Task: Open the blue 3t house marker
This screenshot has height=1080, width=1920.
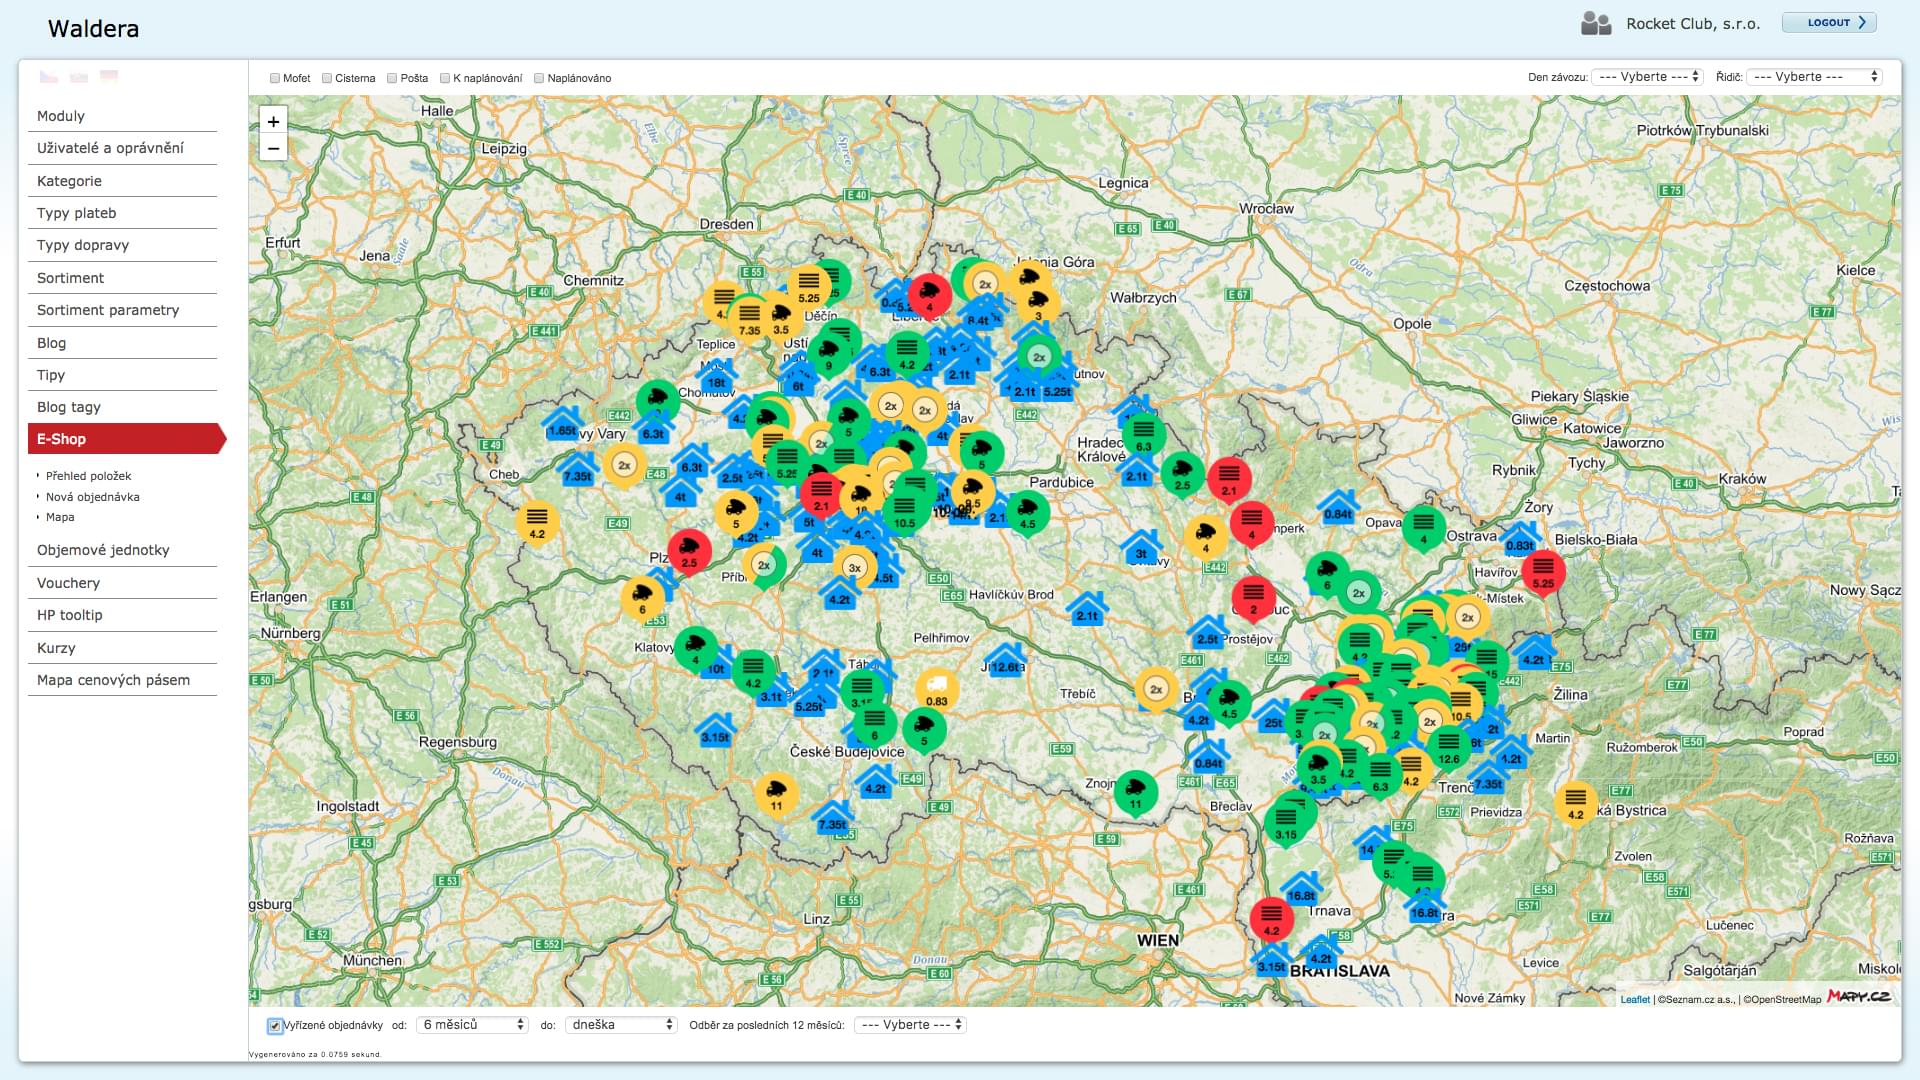Action: (1141, 546)
